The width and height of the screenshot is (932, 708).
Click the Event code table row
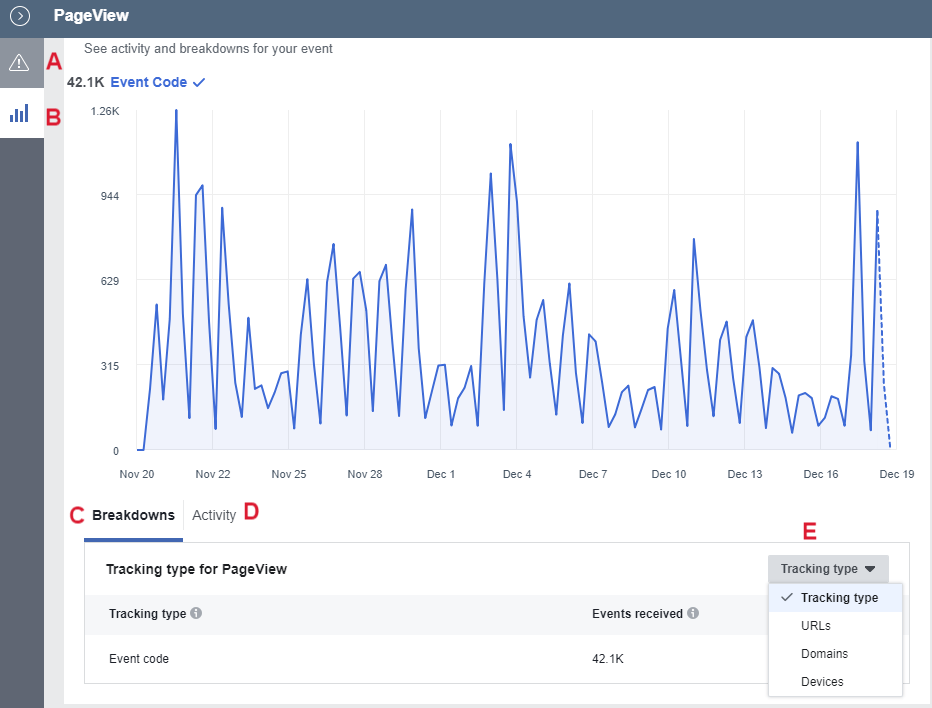(x=139, y=659)
